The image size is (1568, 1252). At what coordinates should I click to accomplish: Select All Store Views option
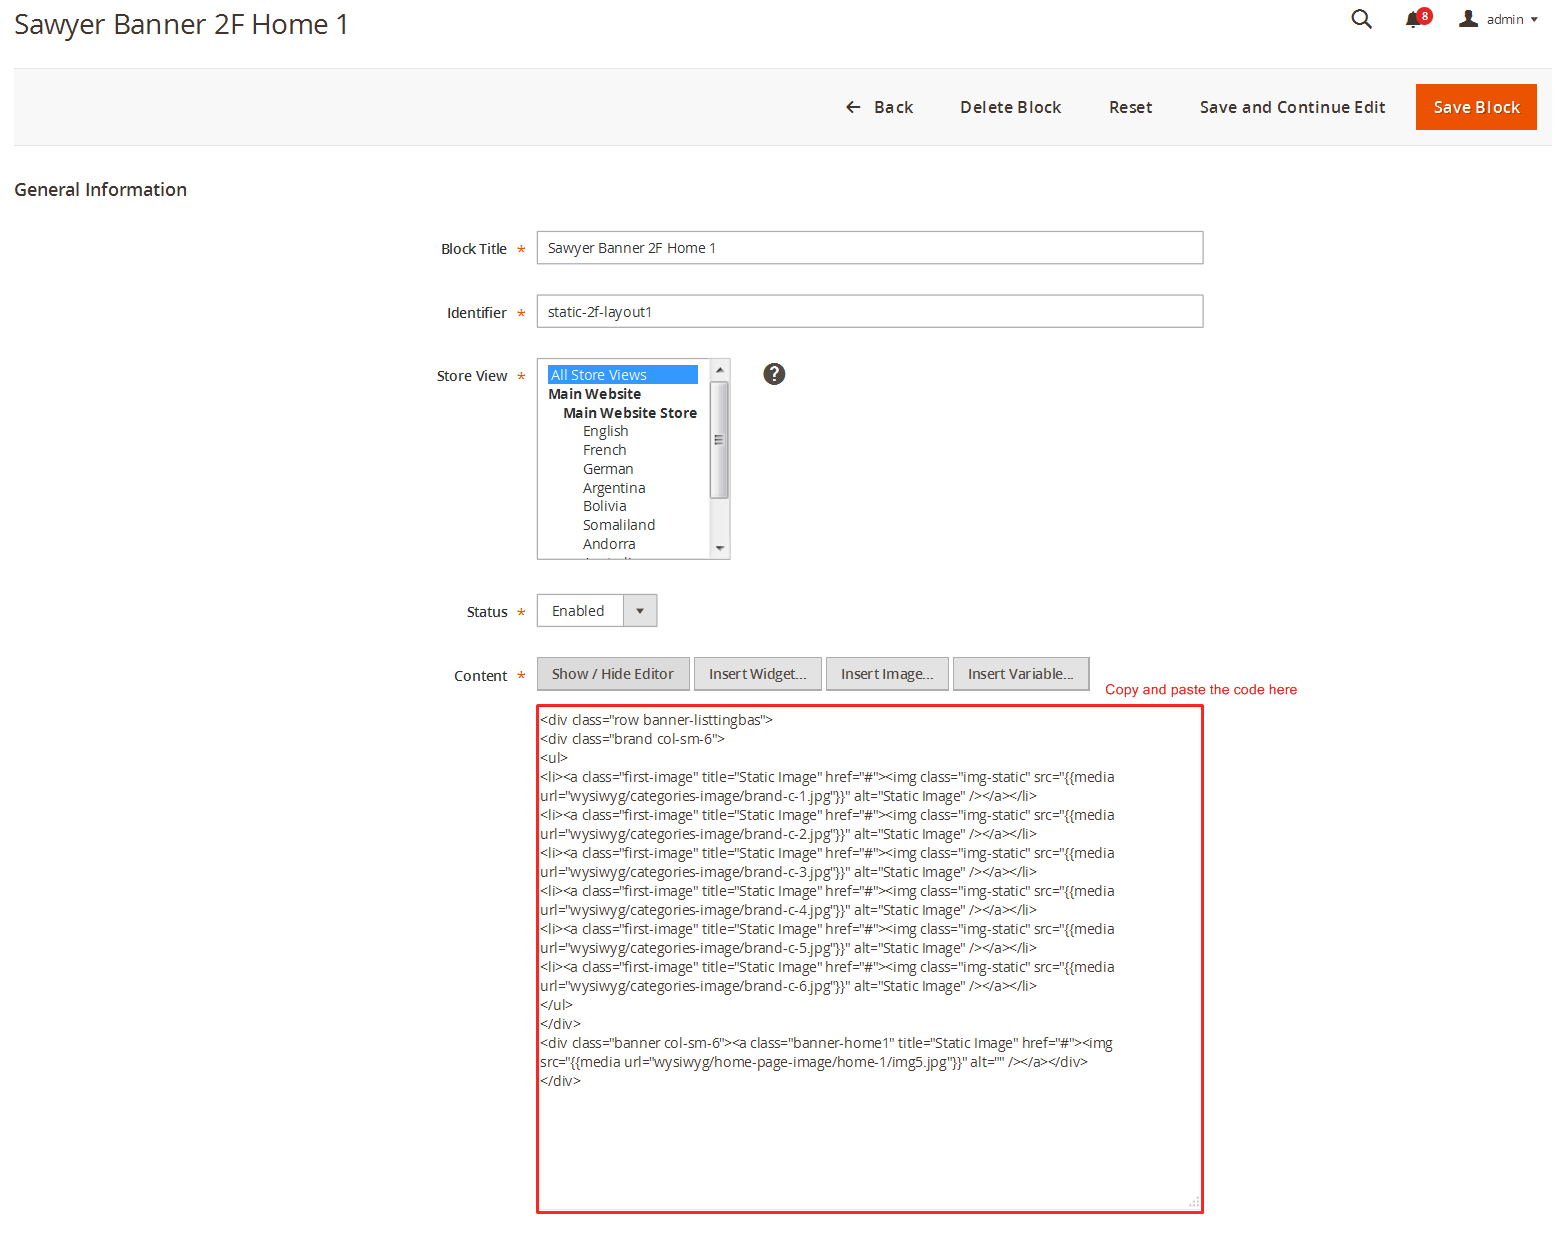click(x=622, y=375)
